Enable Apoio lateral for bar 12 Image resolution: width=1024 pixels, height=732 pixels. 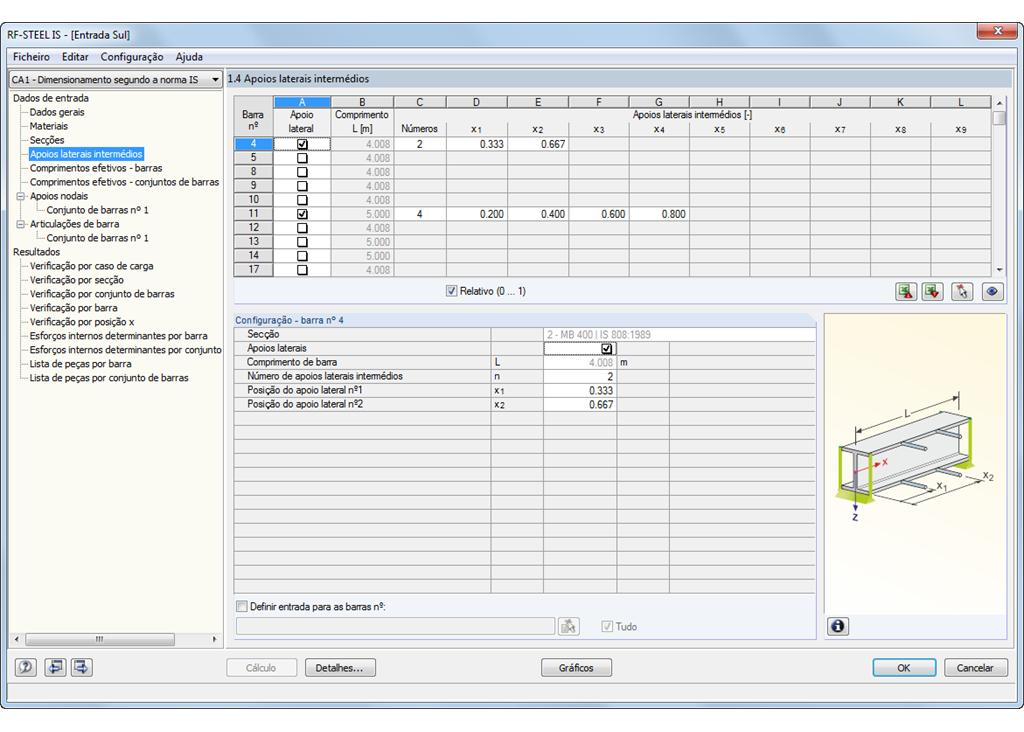click(302, 228)
